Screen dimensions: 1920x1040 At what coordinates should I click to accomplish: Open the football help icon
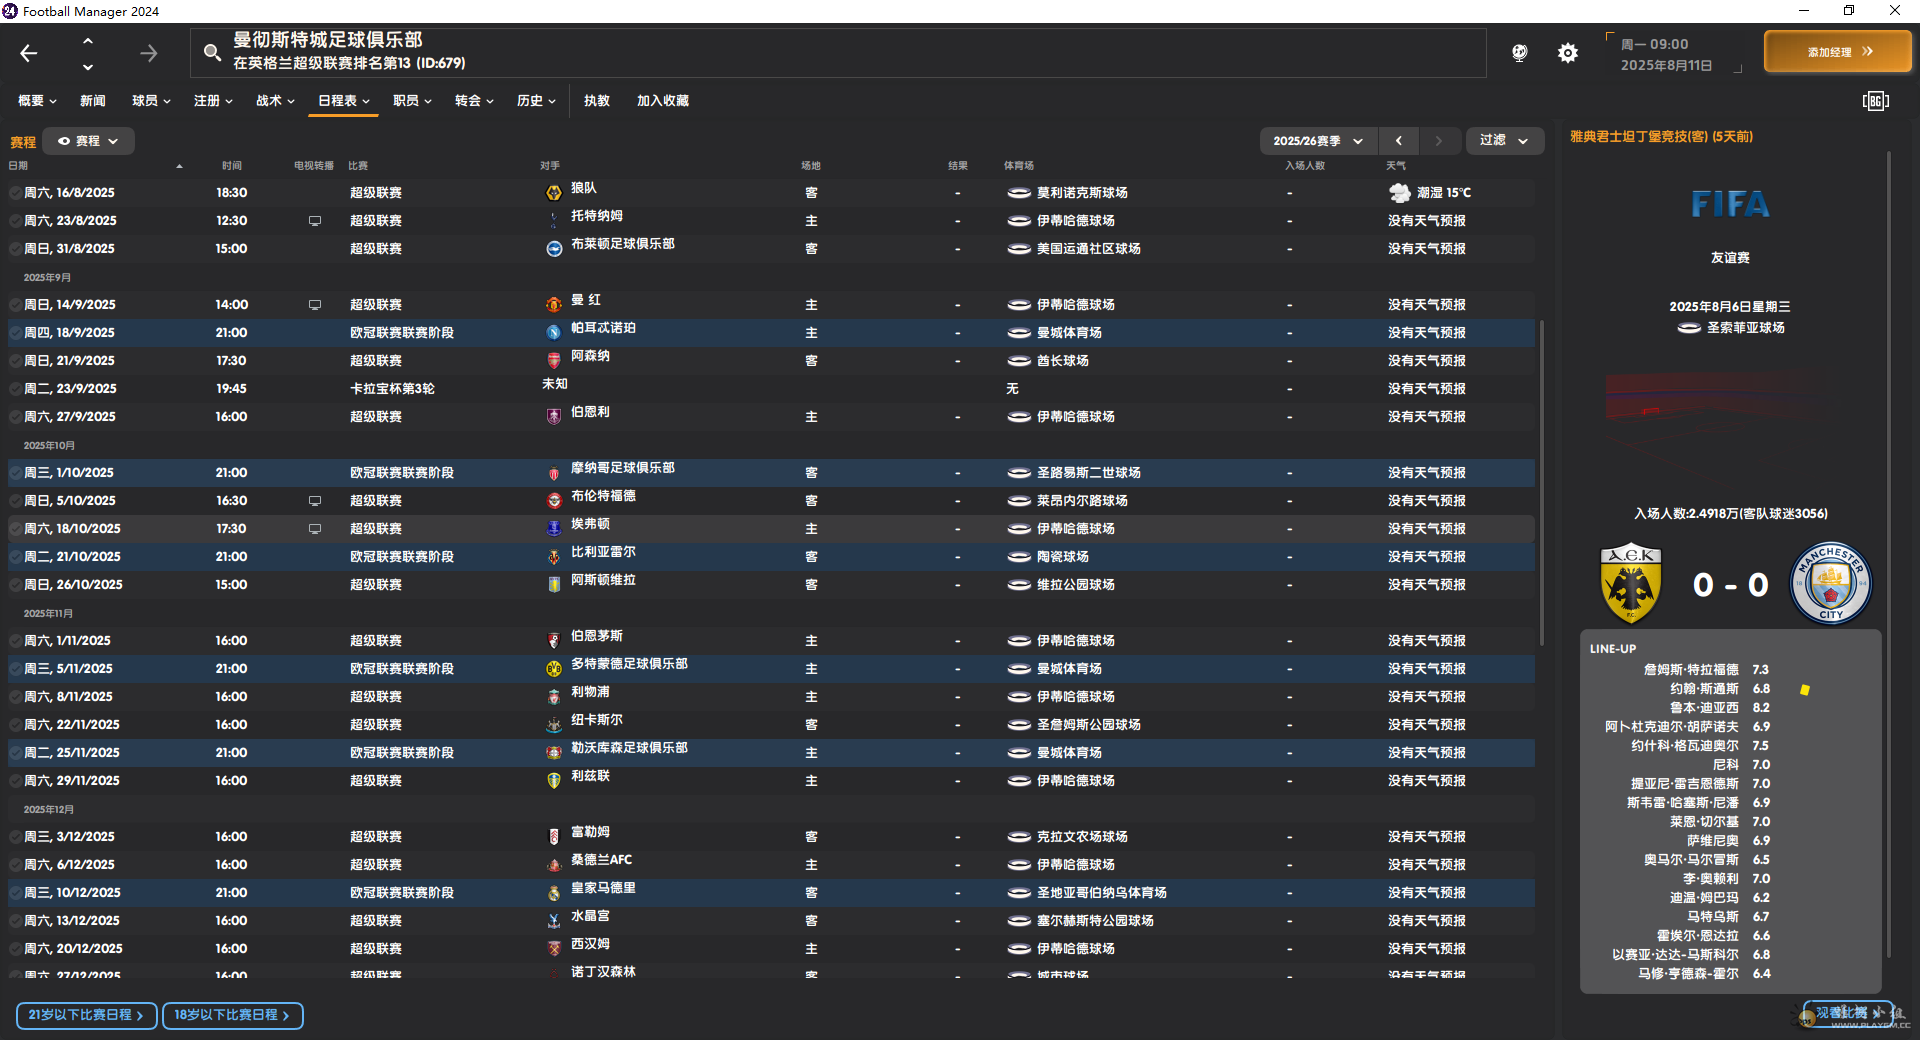[x=1519, y=53]
